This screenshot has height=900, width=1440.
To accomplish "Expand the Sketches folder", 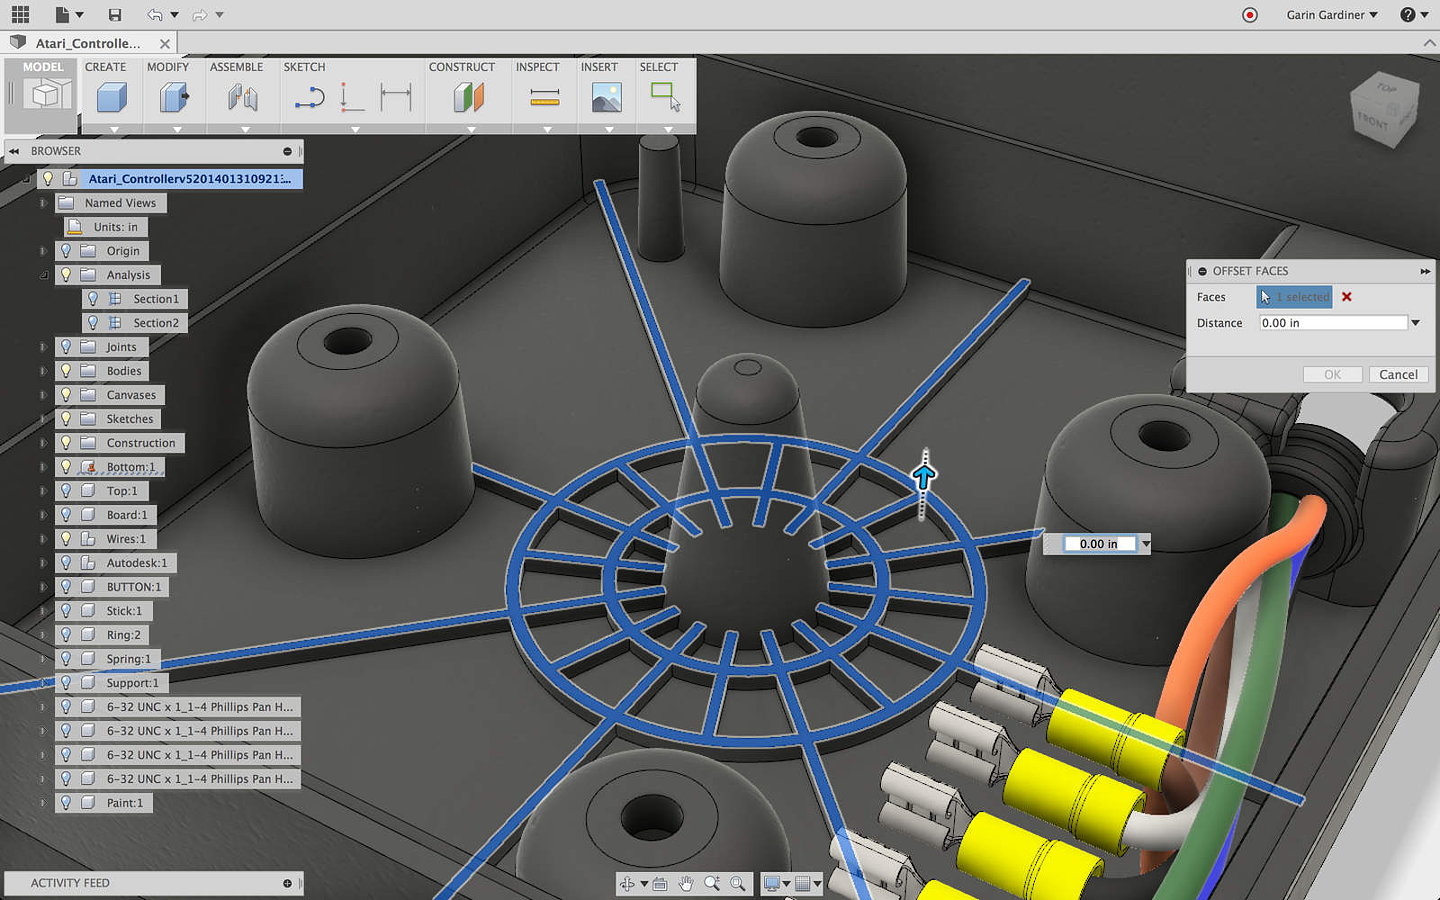I will 41,418.
